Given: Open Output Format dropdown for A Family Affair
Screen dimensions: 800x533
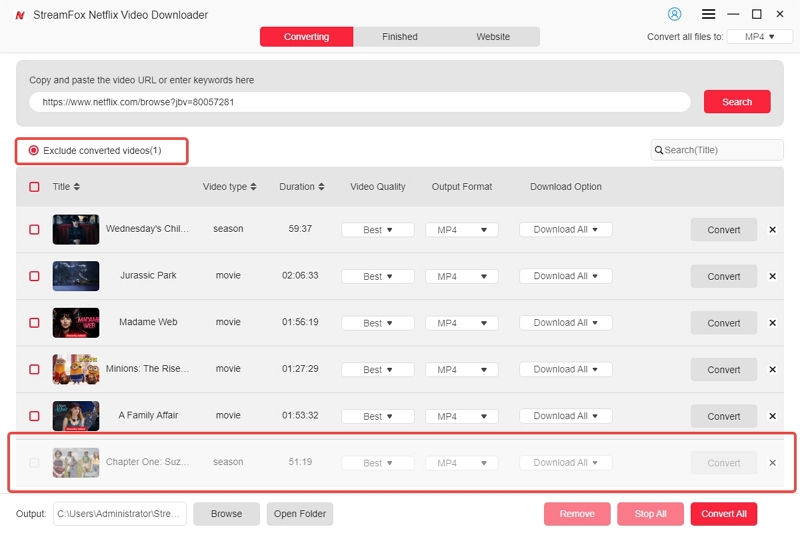Looking at the screenshot, I should 462,416.
